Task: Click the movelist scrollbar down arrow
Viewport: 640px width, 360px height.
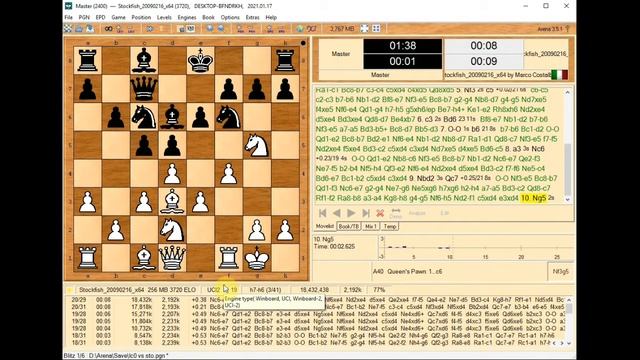Action: 567,200
